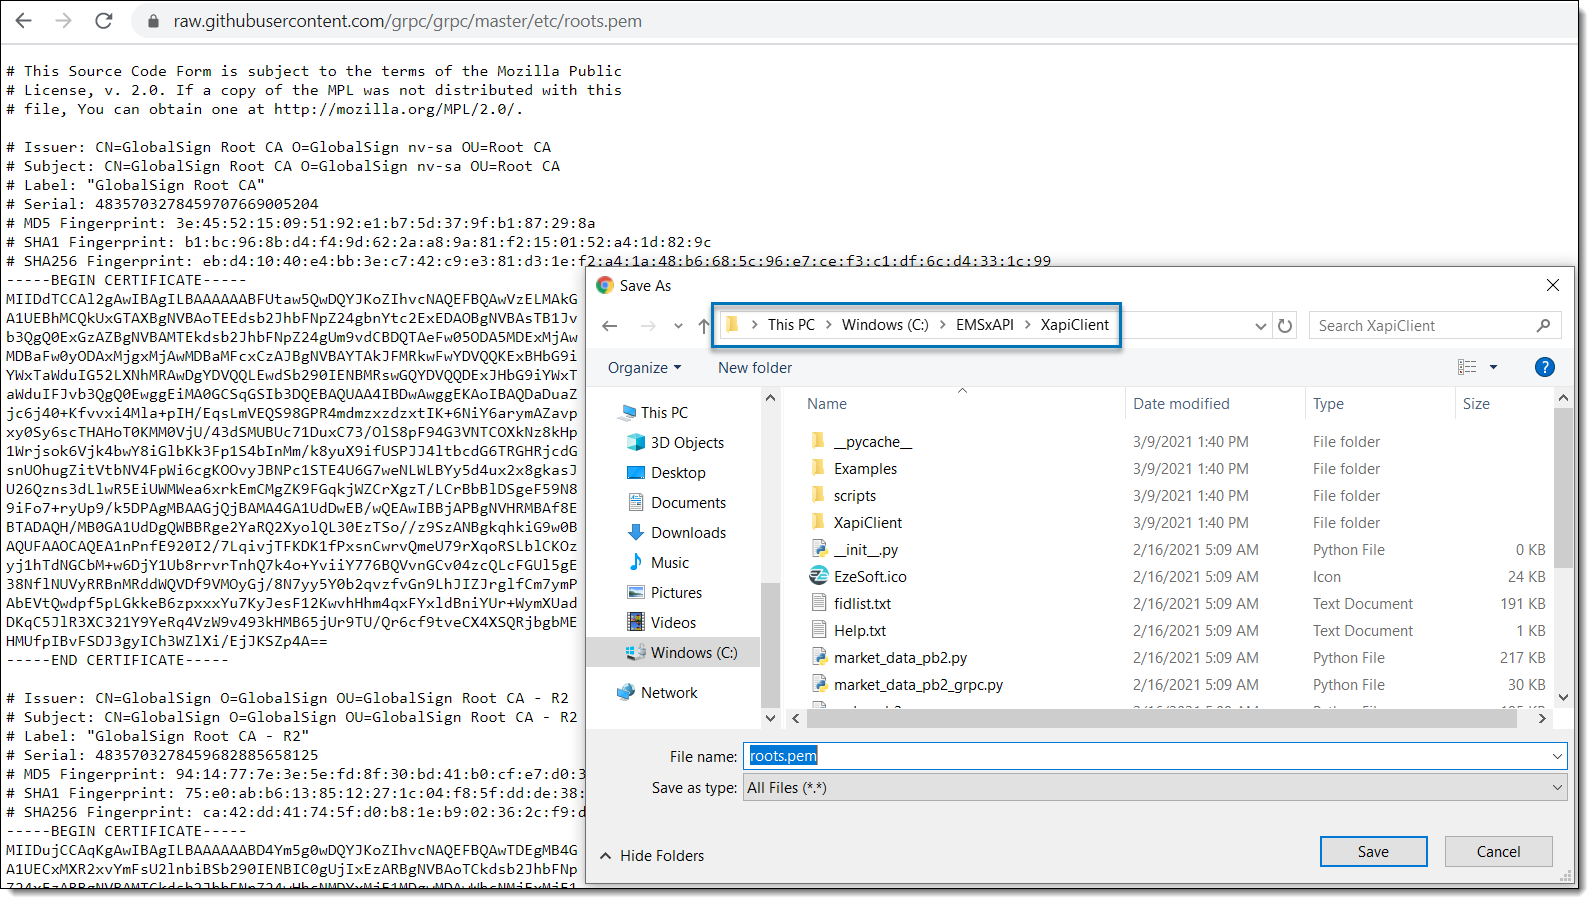
Task: Select Downloads in the navigation pane
Action: pos(688,533)
